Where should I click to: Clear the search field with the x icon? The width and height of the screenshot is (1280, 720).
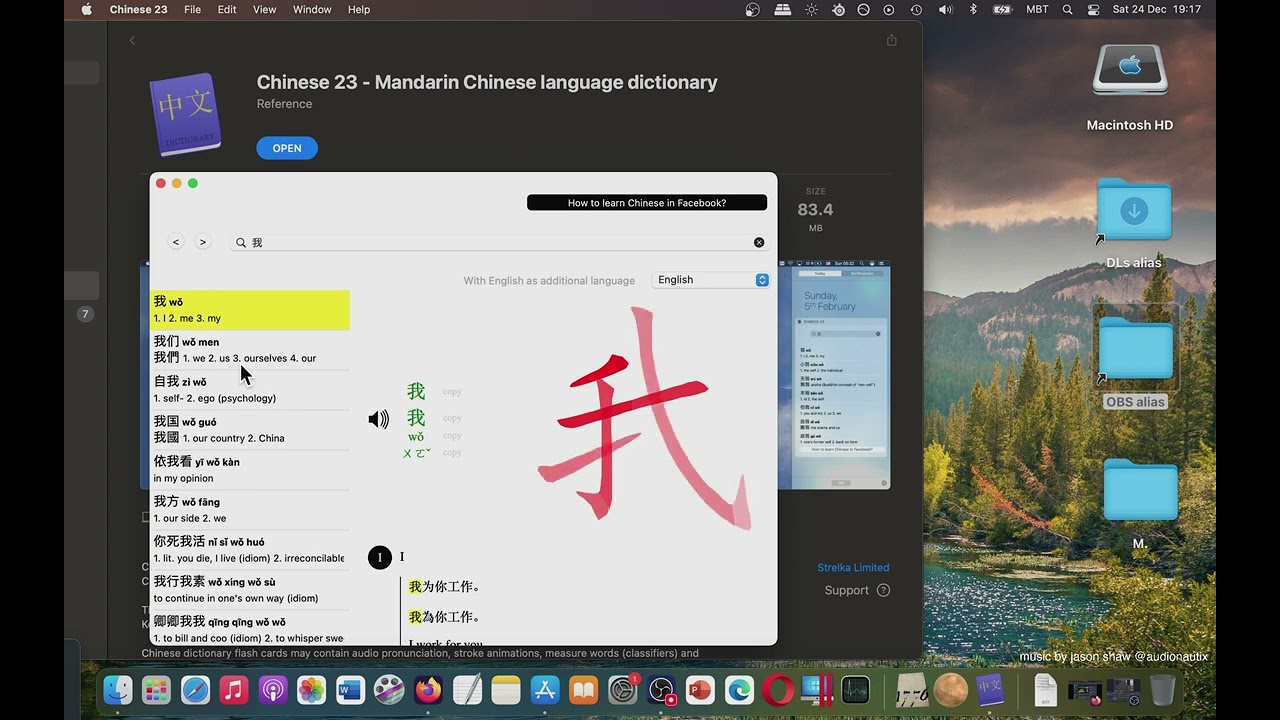[759, 243]
